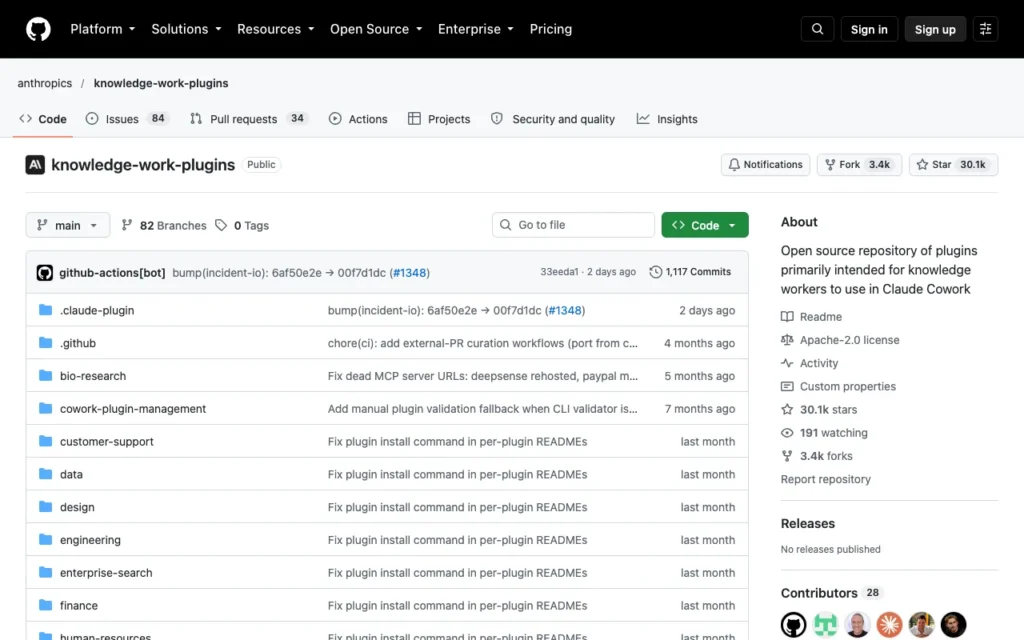This screenshot has height=640, width=1024.
Task: Click the Pricing link
Action: coord(551,29)
